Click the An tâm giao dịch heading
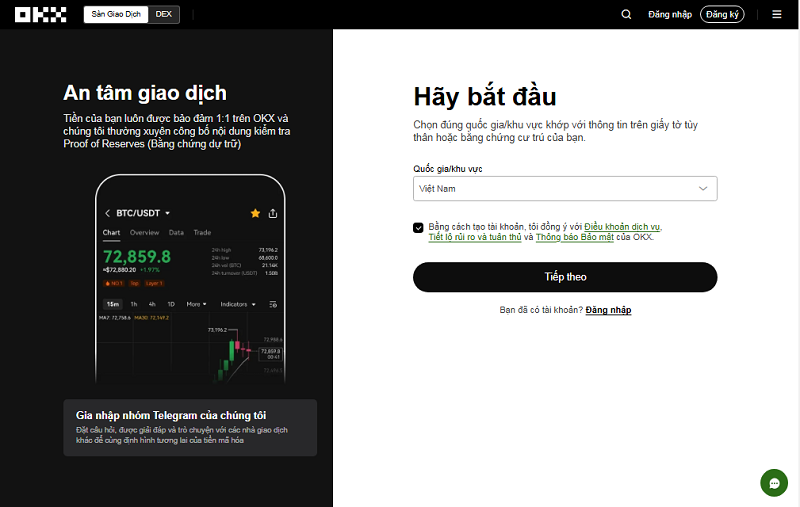800x507 pixels. [x=145, y=93]
